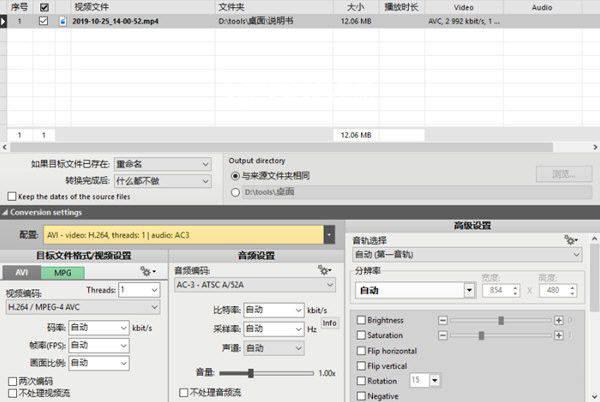
Task: Click the saturation plus button
Action: (x=559, y=335)
